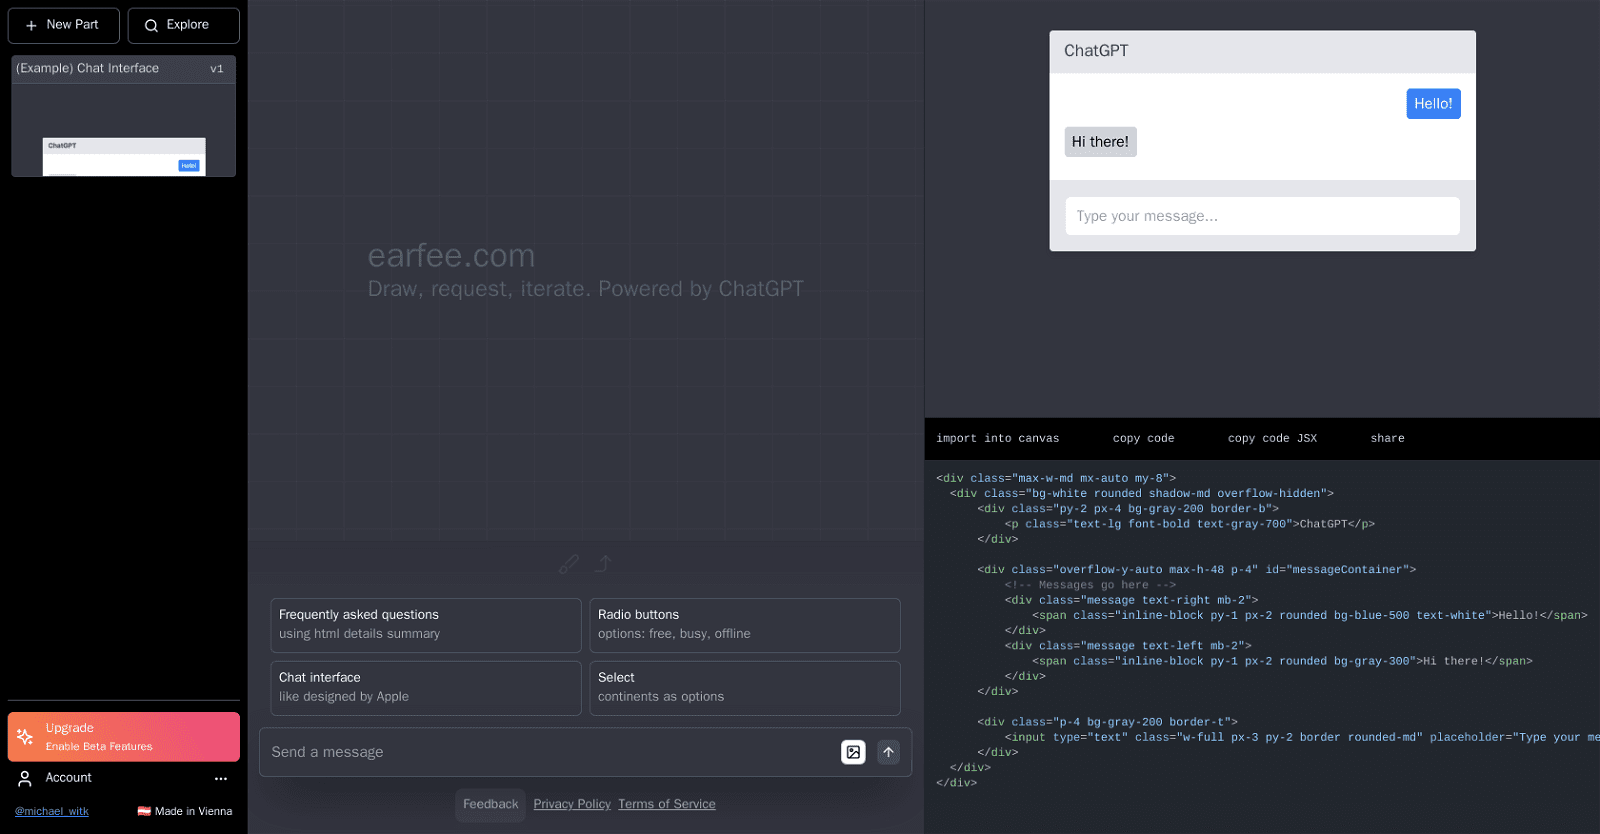Click the Explore magnifier icon
1600x834 pixels.
(x=151, y=25)
